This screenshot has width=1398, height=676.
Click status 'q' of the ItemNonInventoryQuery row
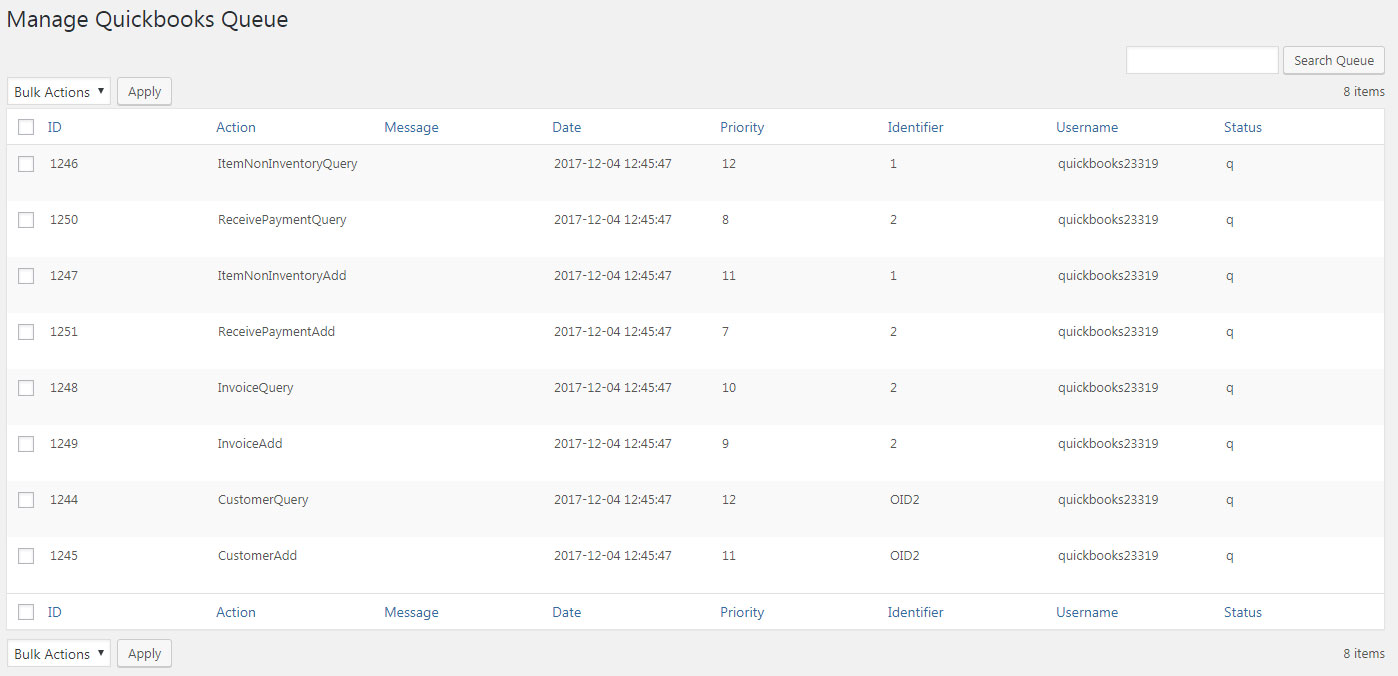(1230, 164)
